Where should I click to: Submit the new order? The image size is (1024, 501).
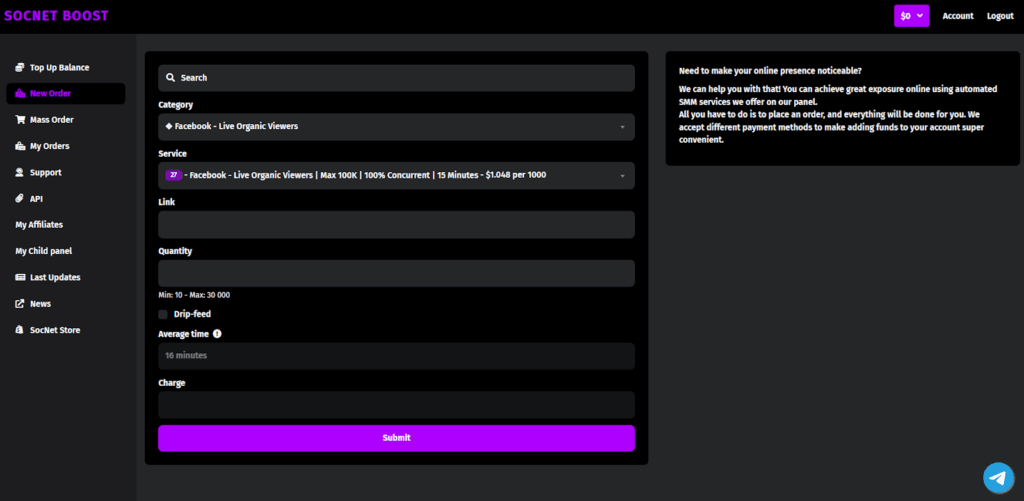pos(396,438)
